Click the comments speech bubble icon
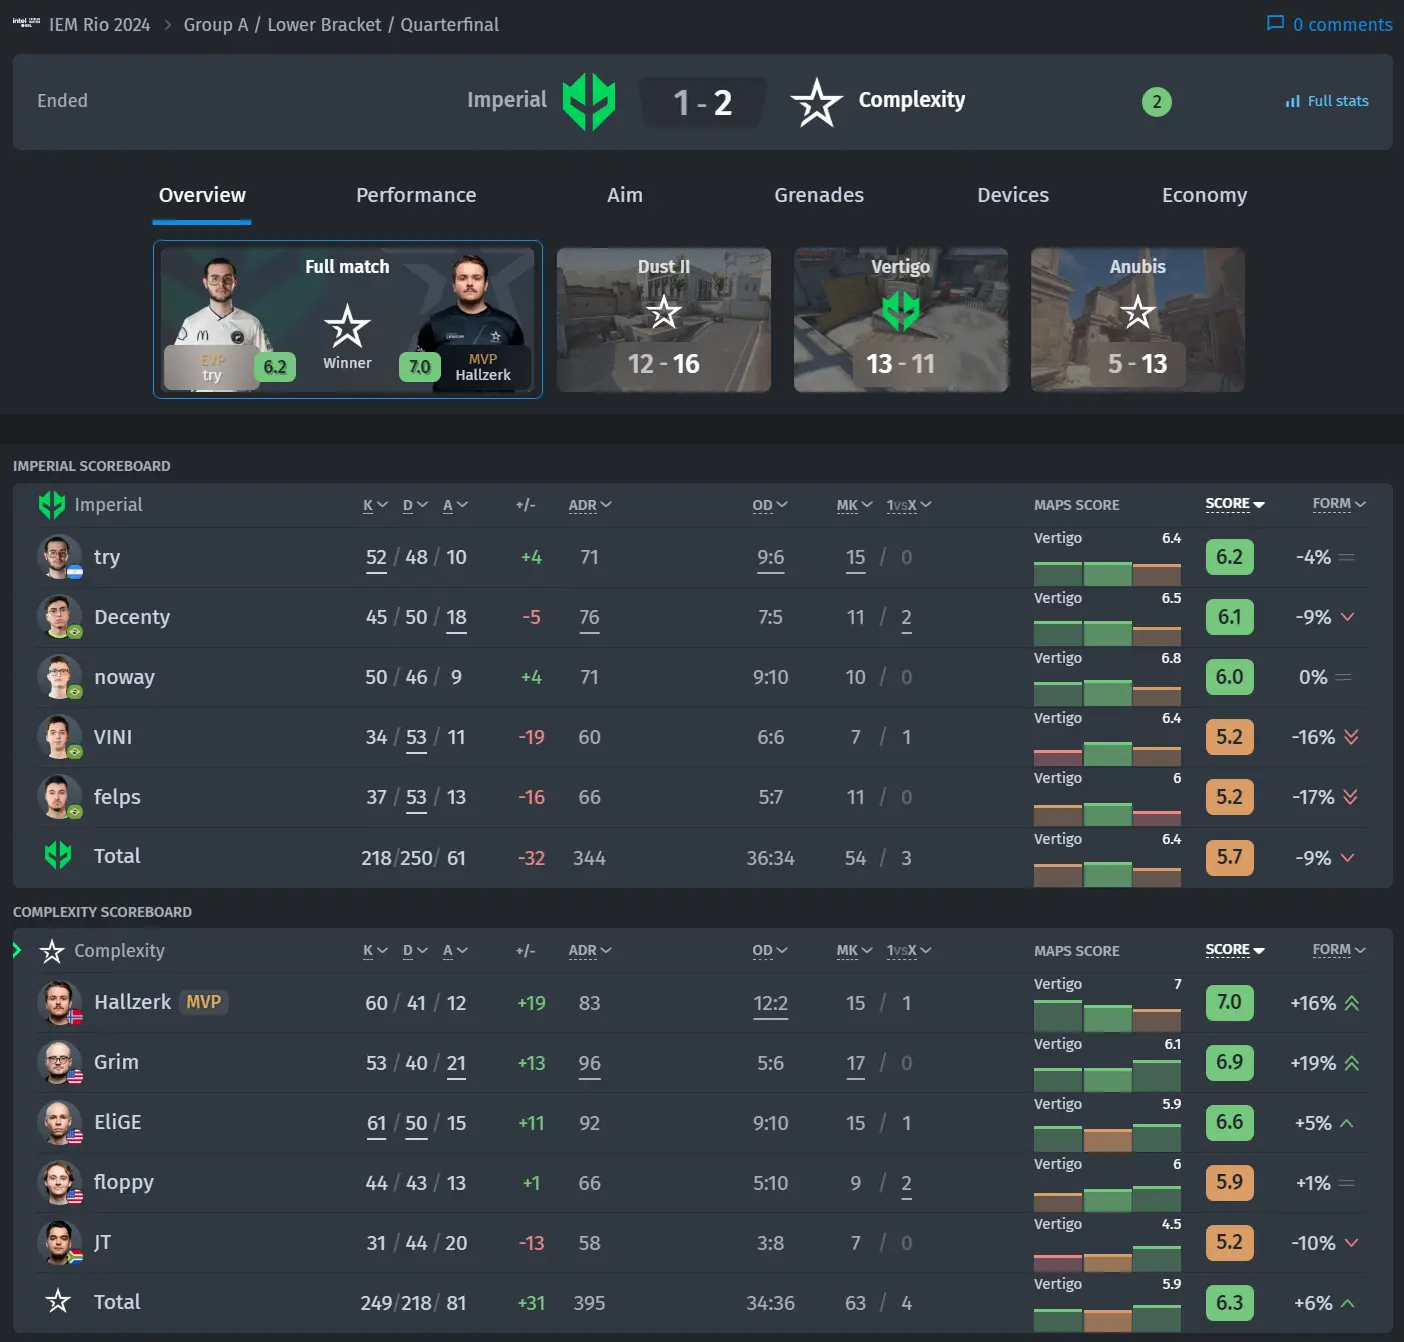The height and width of the screenshot is (1342, 1404). (x=1275, y=23)
